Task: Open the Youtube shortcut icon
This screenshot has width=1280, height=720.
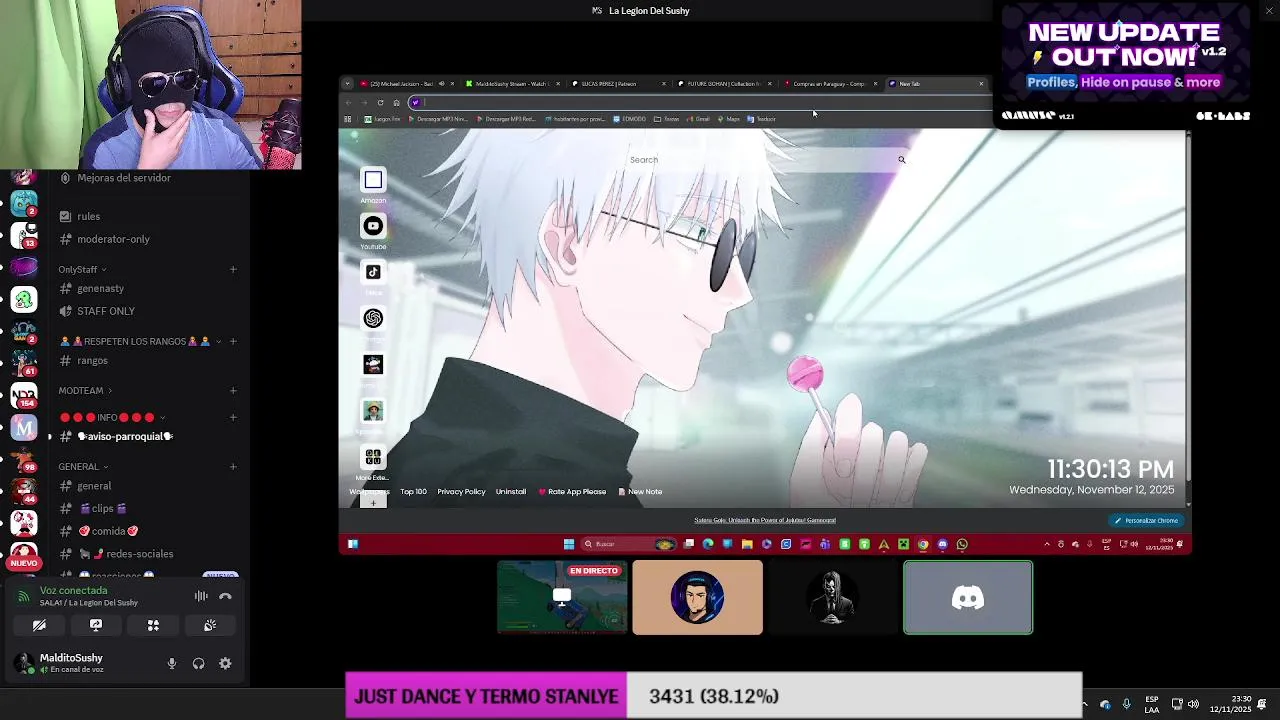Action: tap(373, 226)
